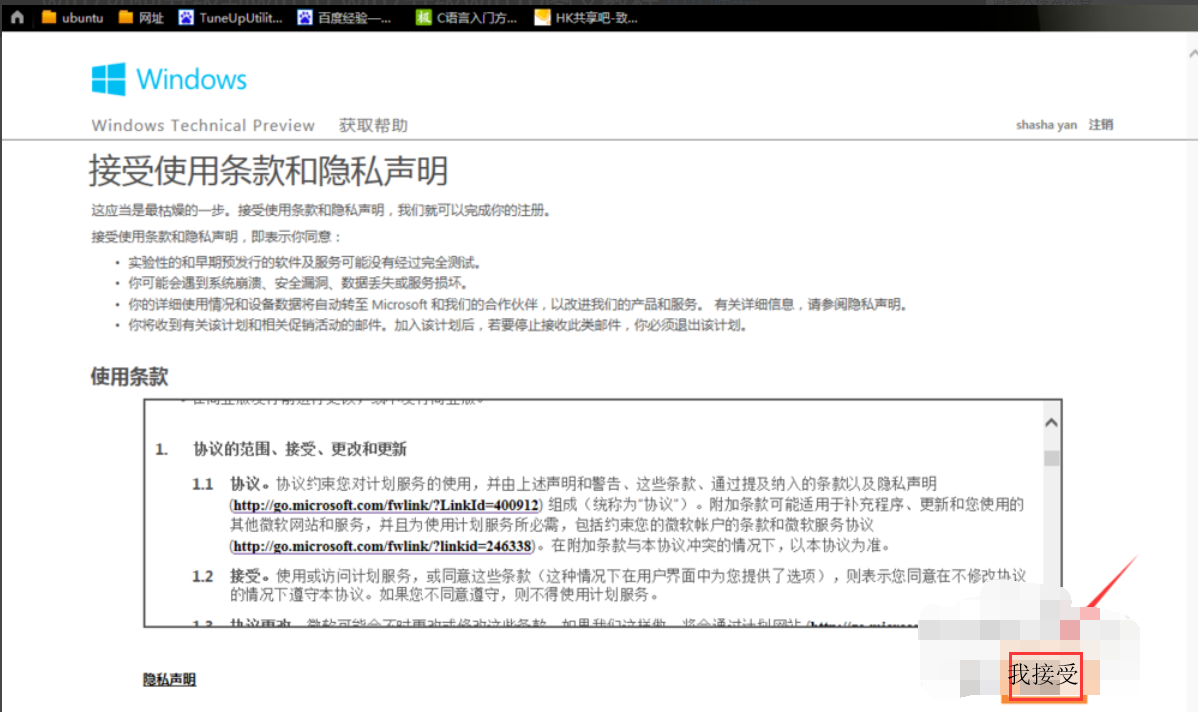1198x712 pixels.
Task: Click the scrollbar up arrow
Action: coord(1051,421)
